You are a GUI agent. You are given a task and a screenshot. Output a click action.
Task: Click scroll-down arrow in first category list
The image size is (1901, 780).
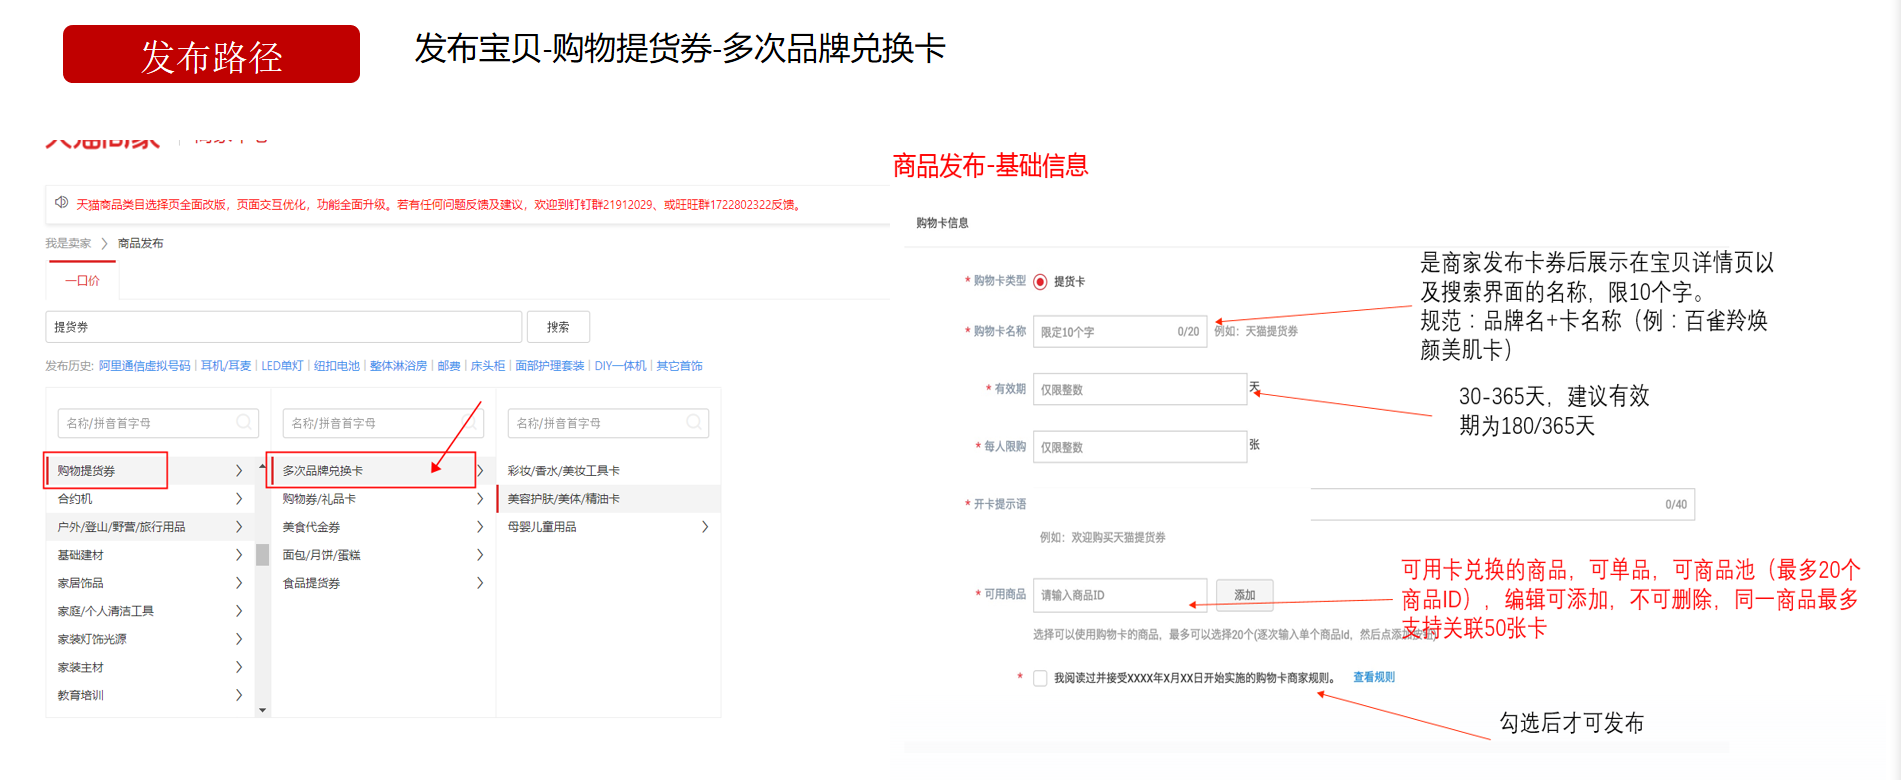(262, 710)
